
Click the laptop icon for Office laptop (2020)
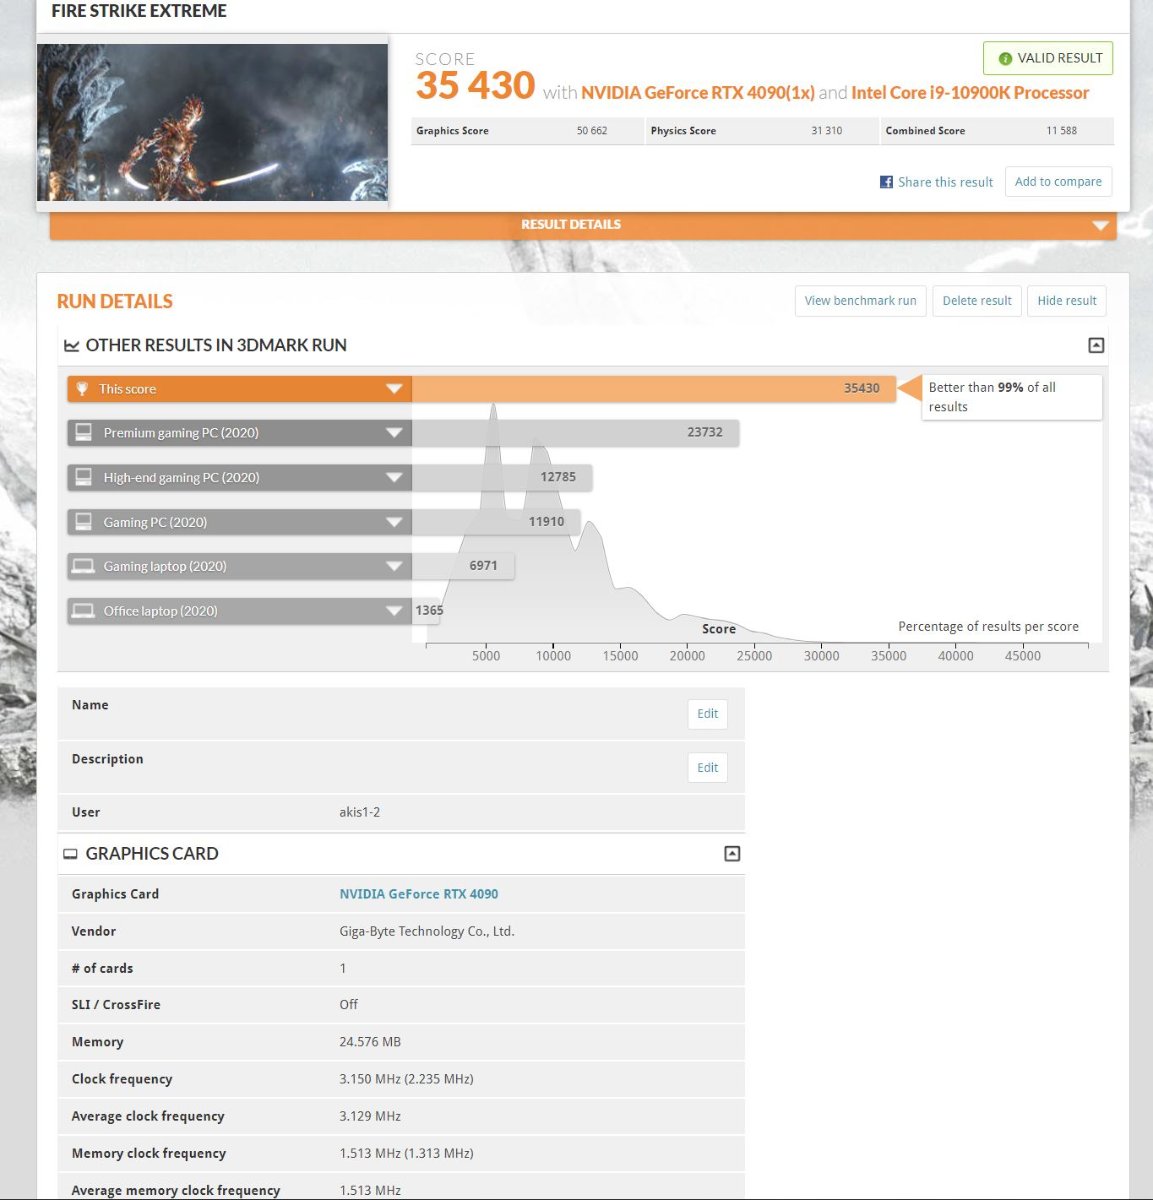pos(84,611)
